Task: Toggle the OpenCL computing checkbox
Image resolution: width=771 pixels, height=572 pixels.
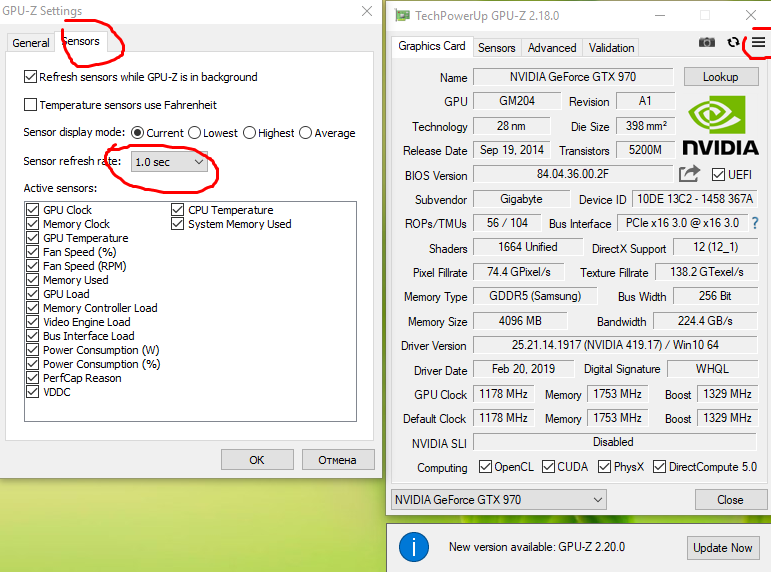Action: pyautogui.click(x=485, y=466)
